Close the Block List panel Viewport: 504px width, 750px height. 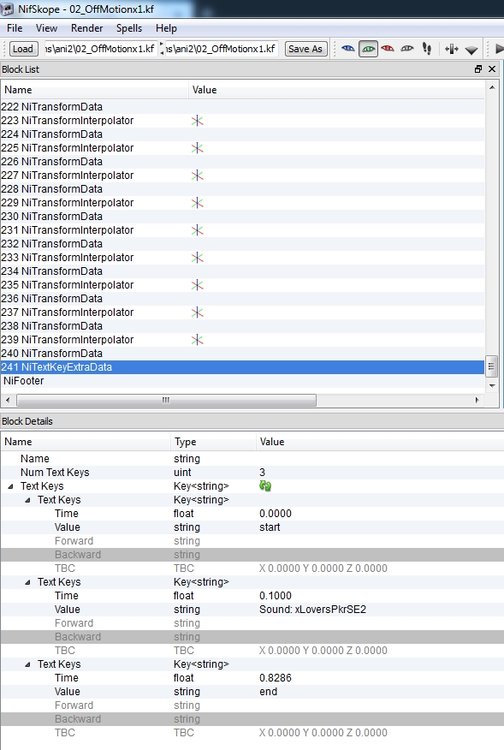[x=492, y=69]
